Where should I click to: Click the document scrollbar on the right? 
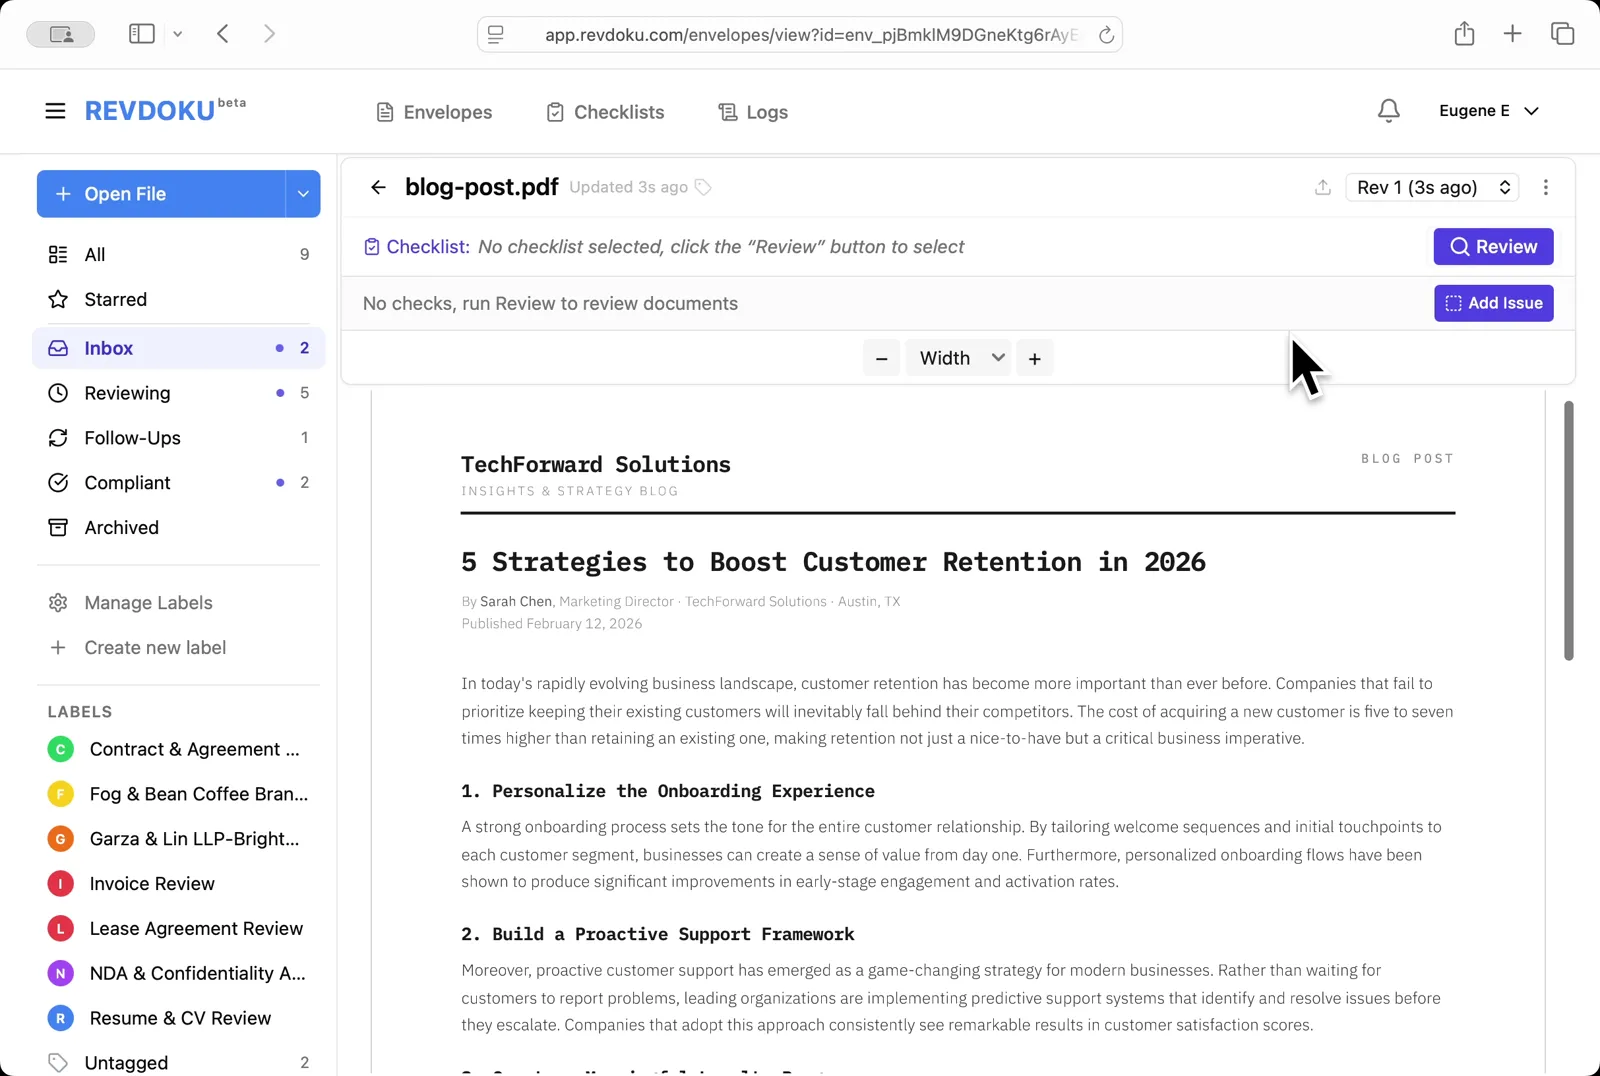coord(1567,530)
